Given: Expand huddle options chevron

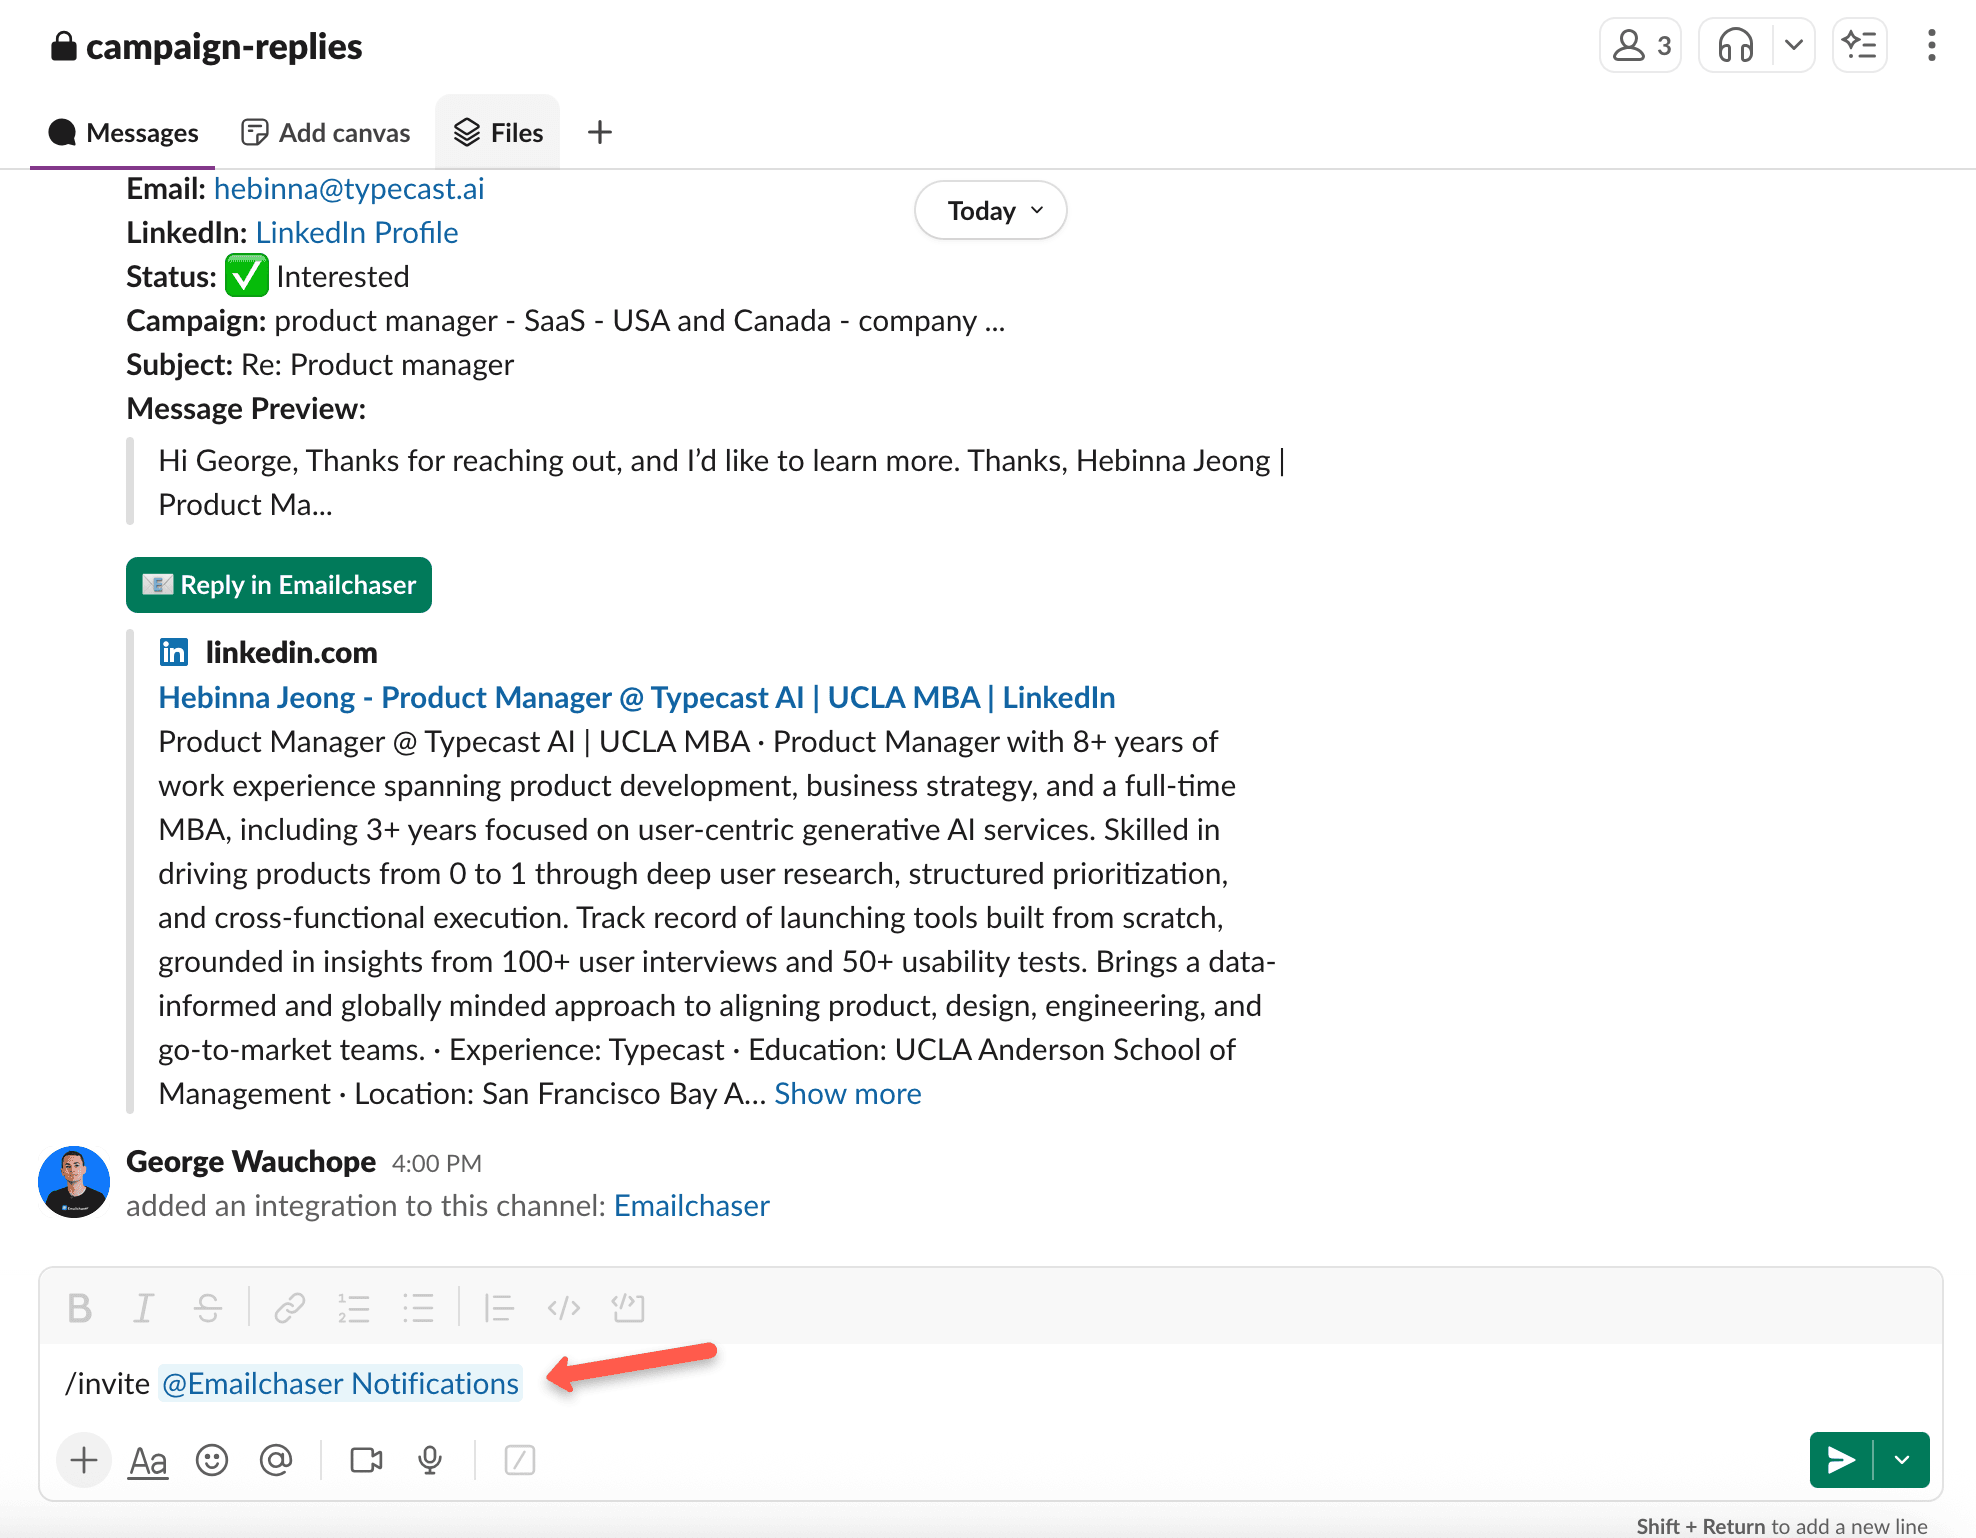Looking at the screenshot, I should tap(1794, 46).
